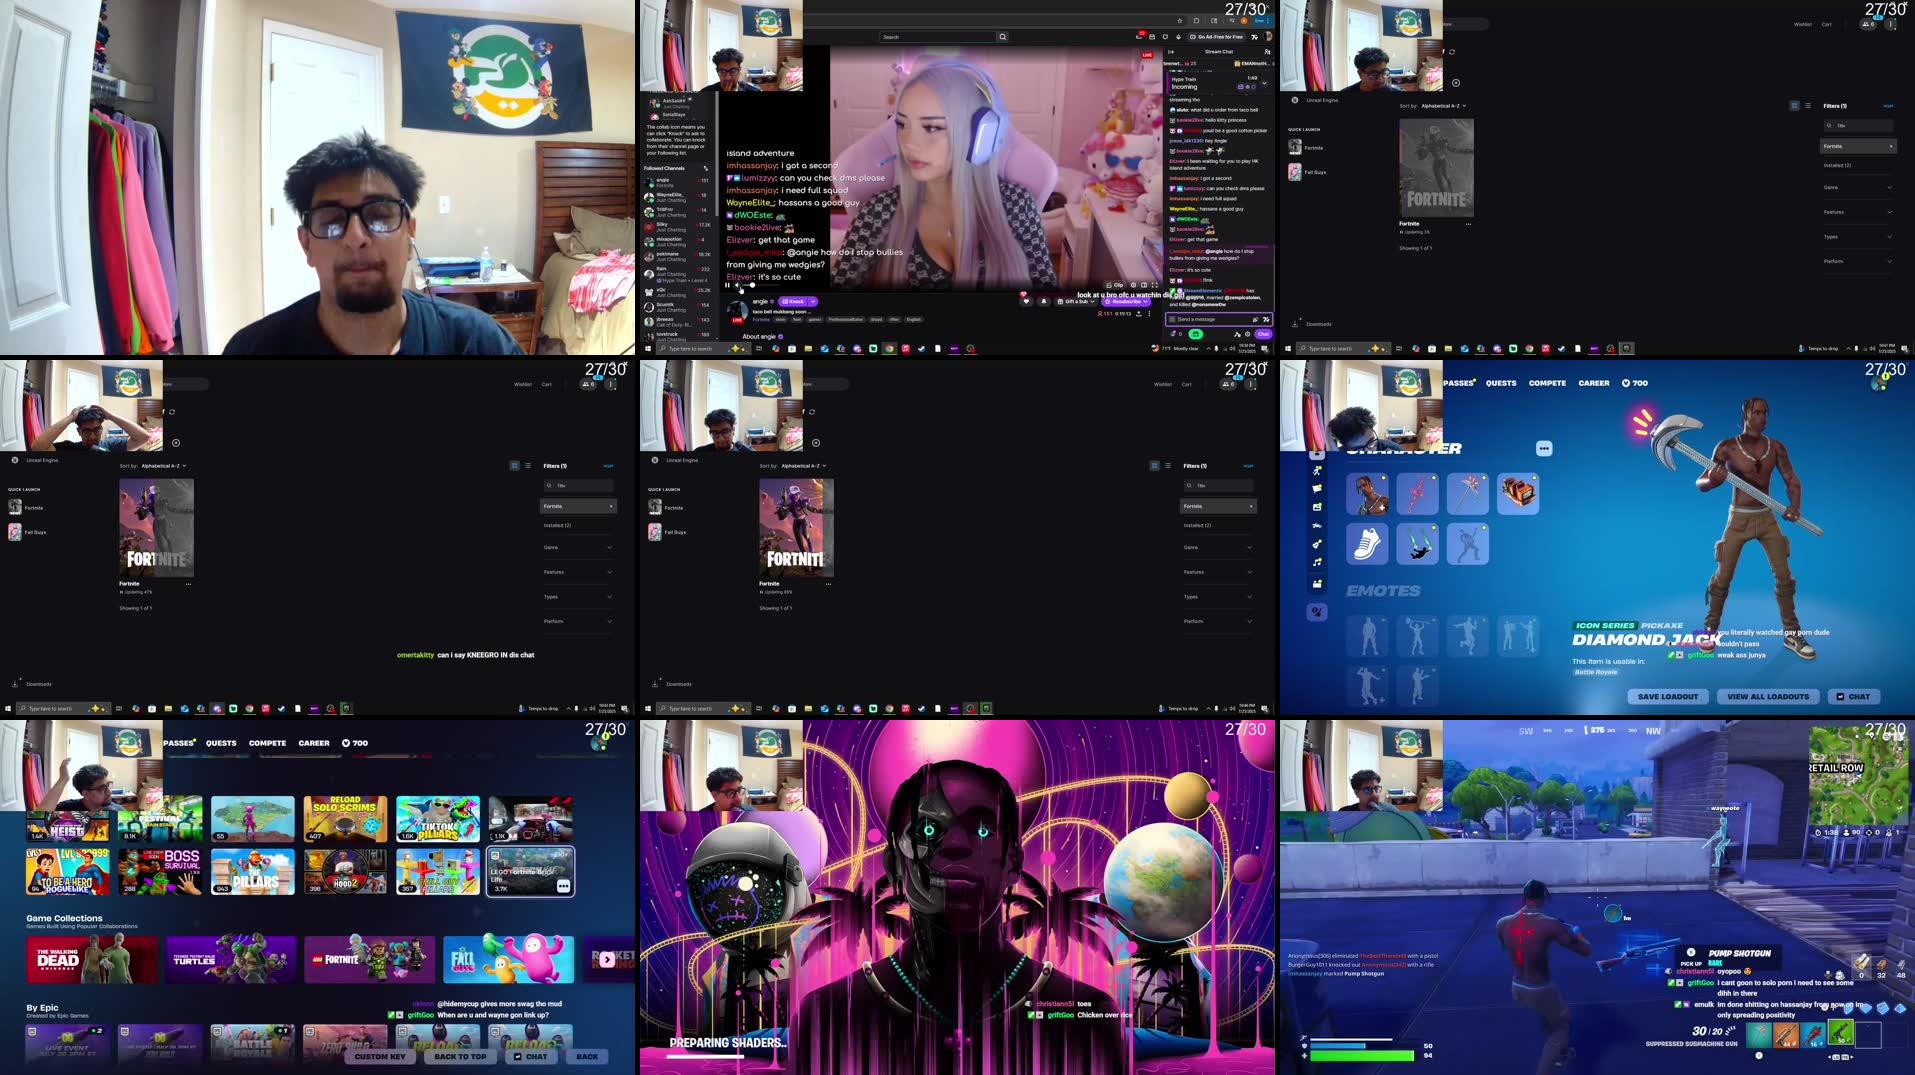Click the Twitch search magnifier button

coord(1003,37)
